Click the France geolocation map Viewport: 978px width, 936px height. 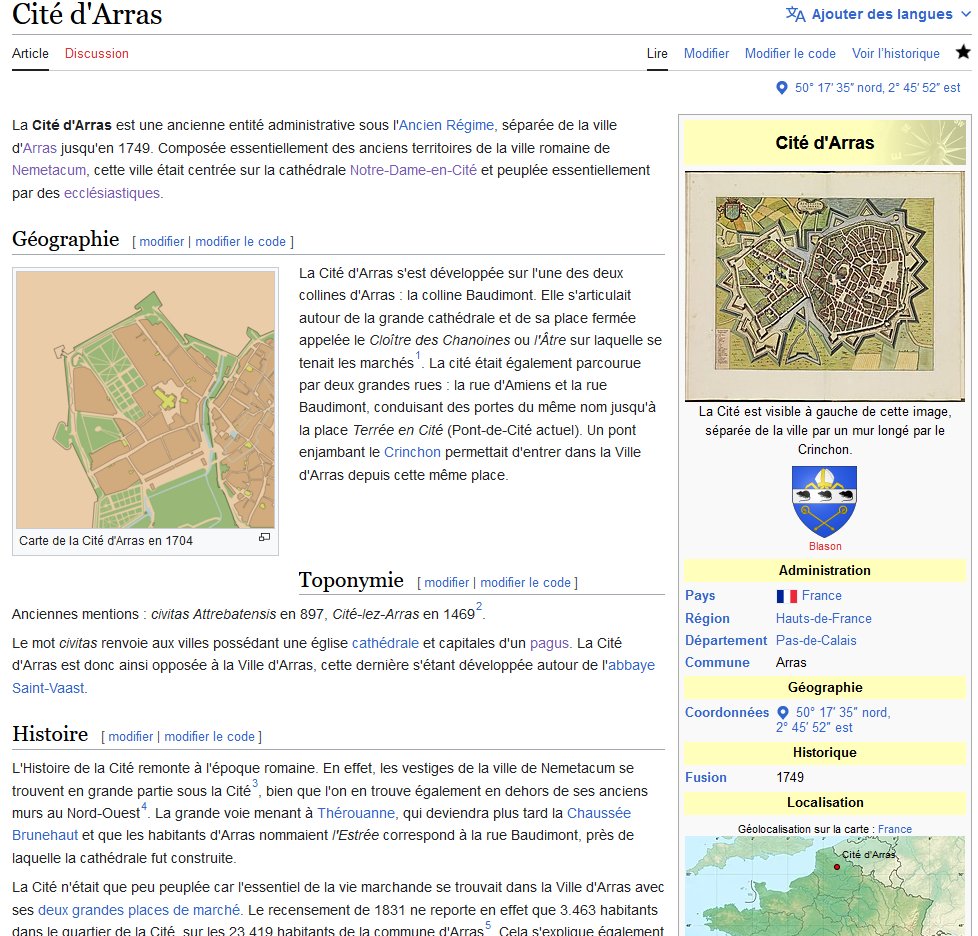(825, 885)
